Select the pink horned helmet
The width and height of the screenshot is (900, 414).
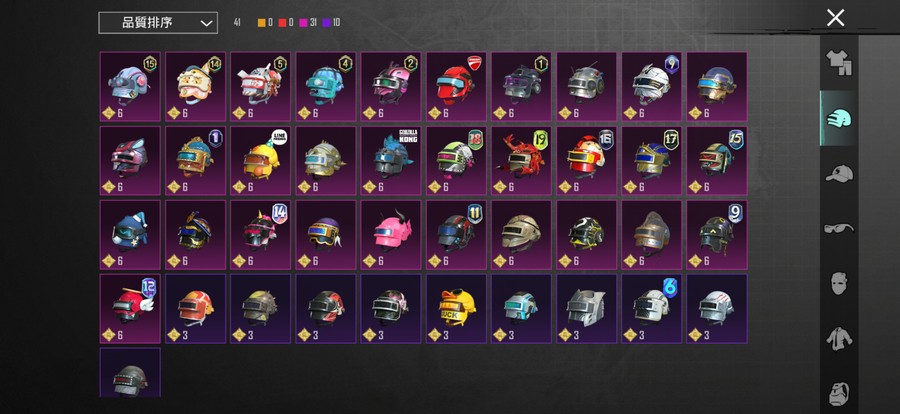tap(391, 235)
